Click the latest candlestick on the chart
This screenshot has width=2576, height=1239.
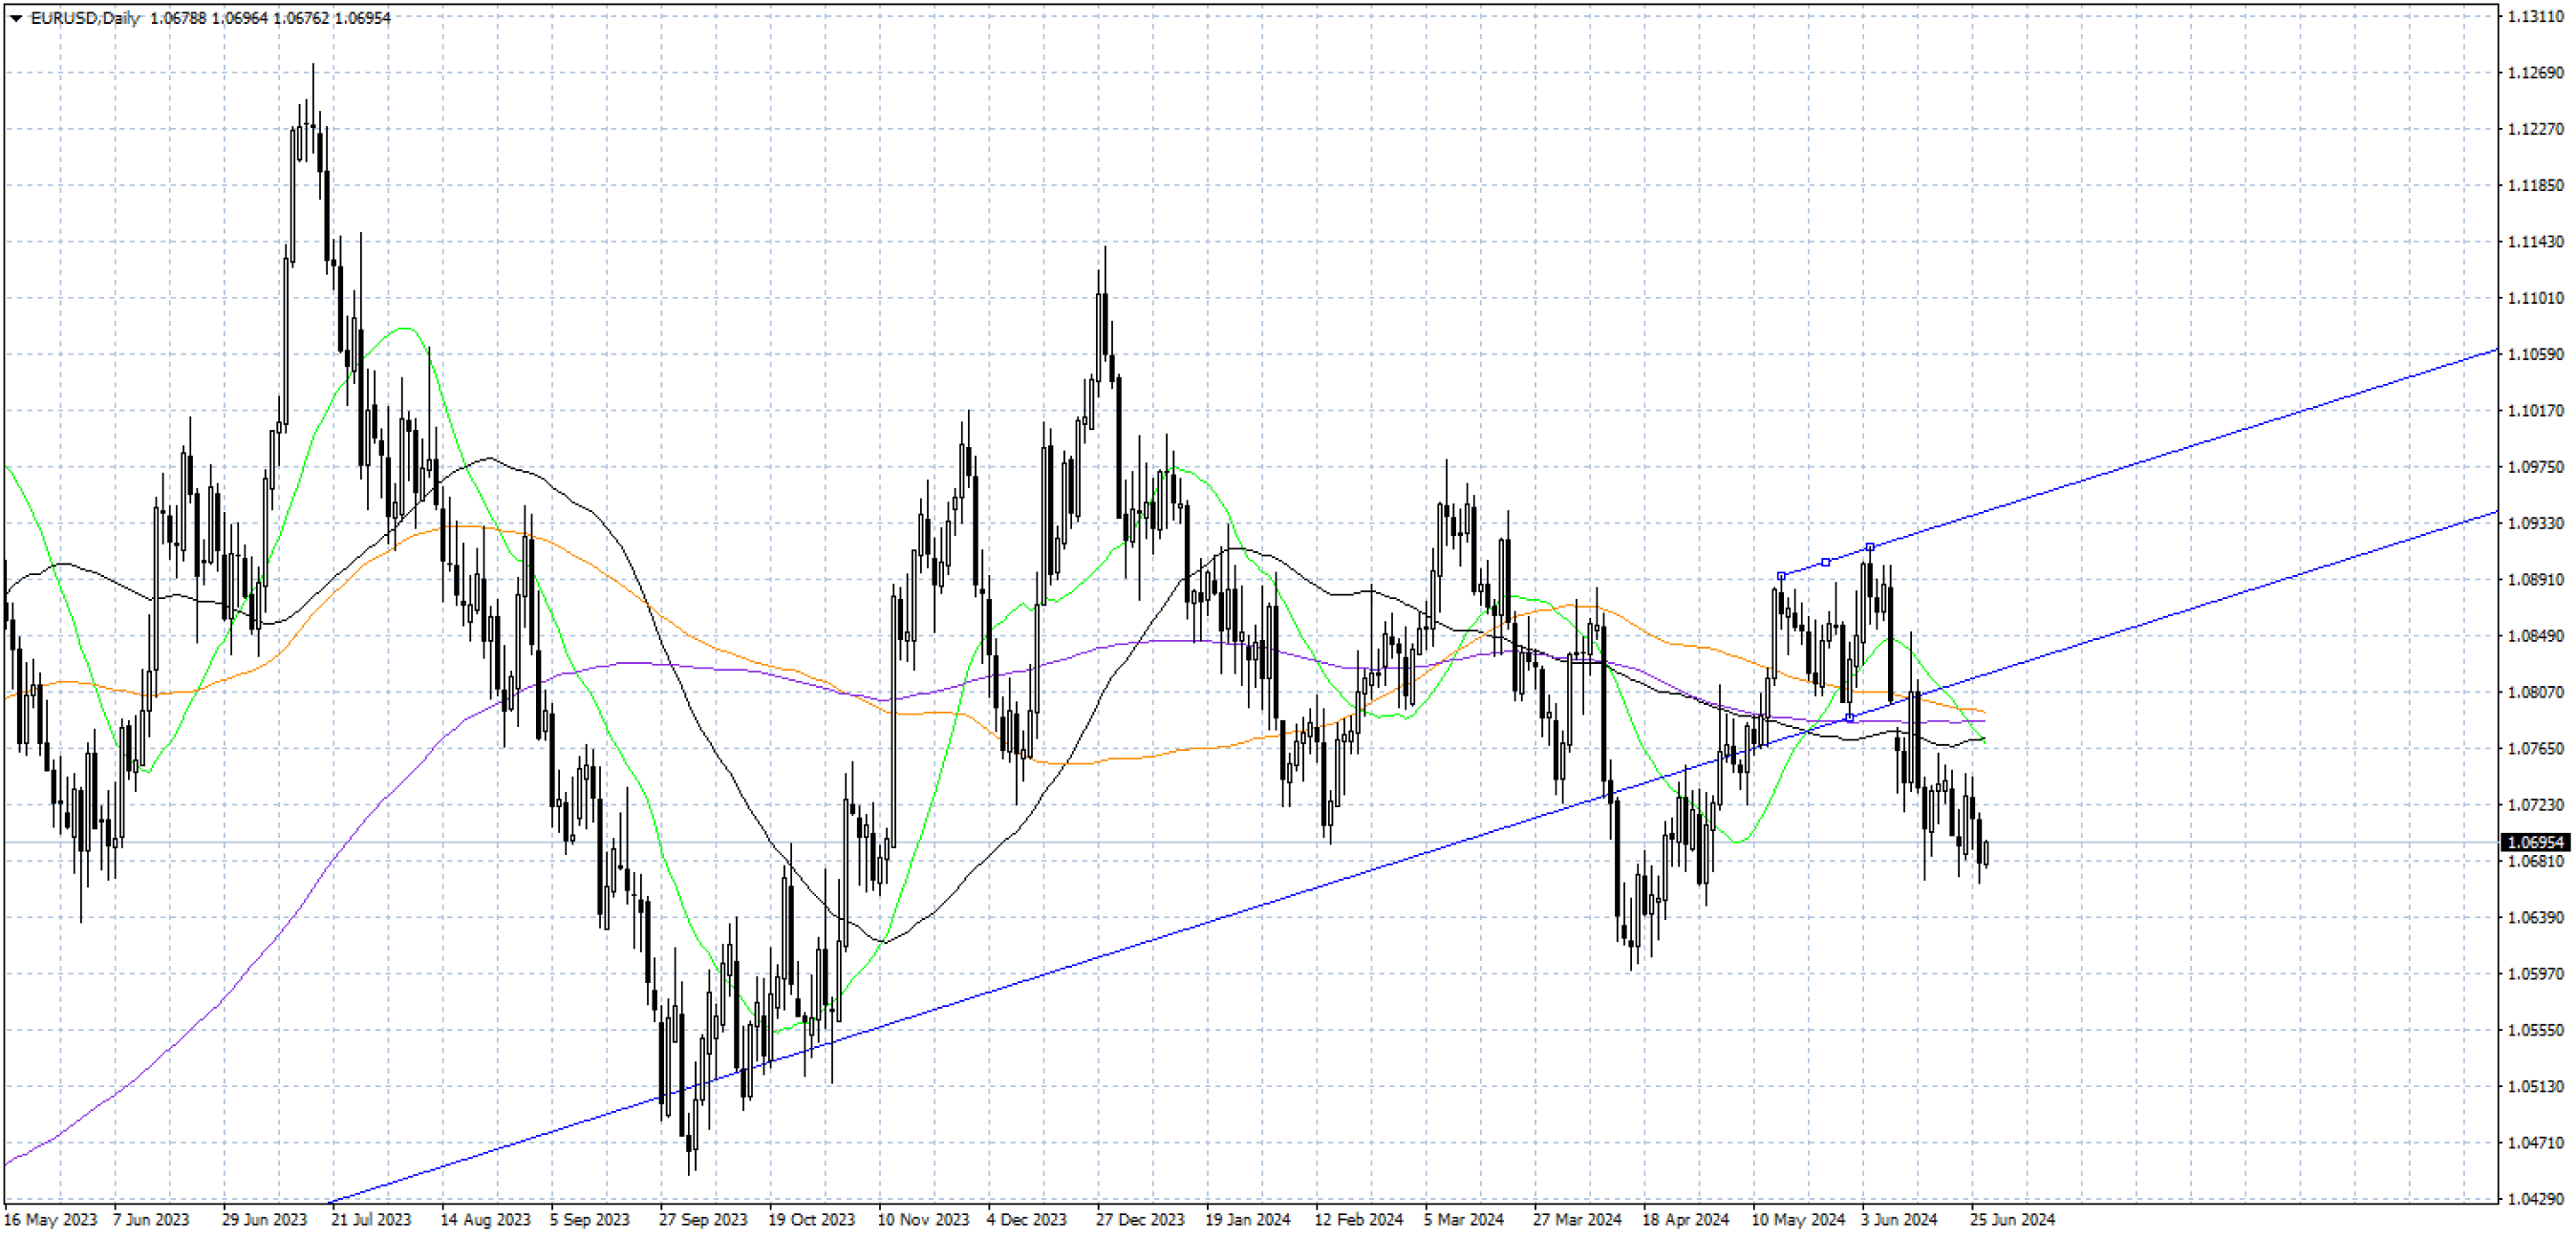[x=1986, y=853]
